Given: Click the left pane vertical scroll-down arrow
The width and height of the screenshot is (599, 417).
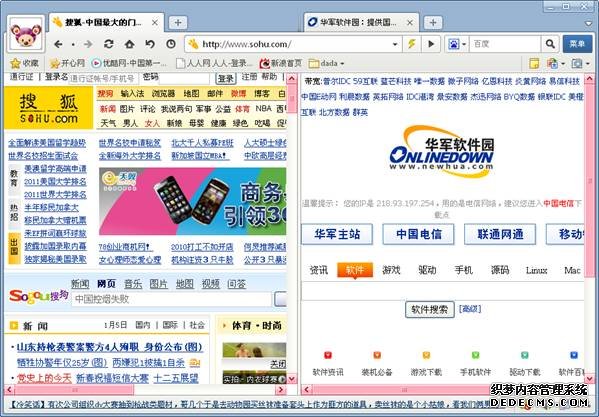Looking at the screenshot, I should 291,378.
